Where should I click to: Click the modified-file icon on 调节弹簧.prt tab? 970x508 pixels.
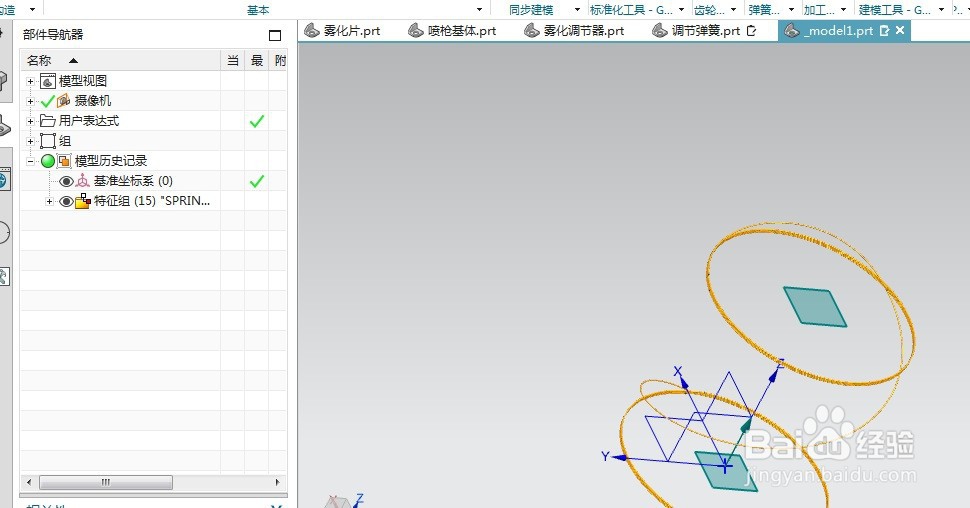(x=752, y=30)
